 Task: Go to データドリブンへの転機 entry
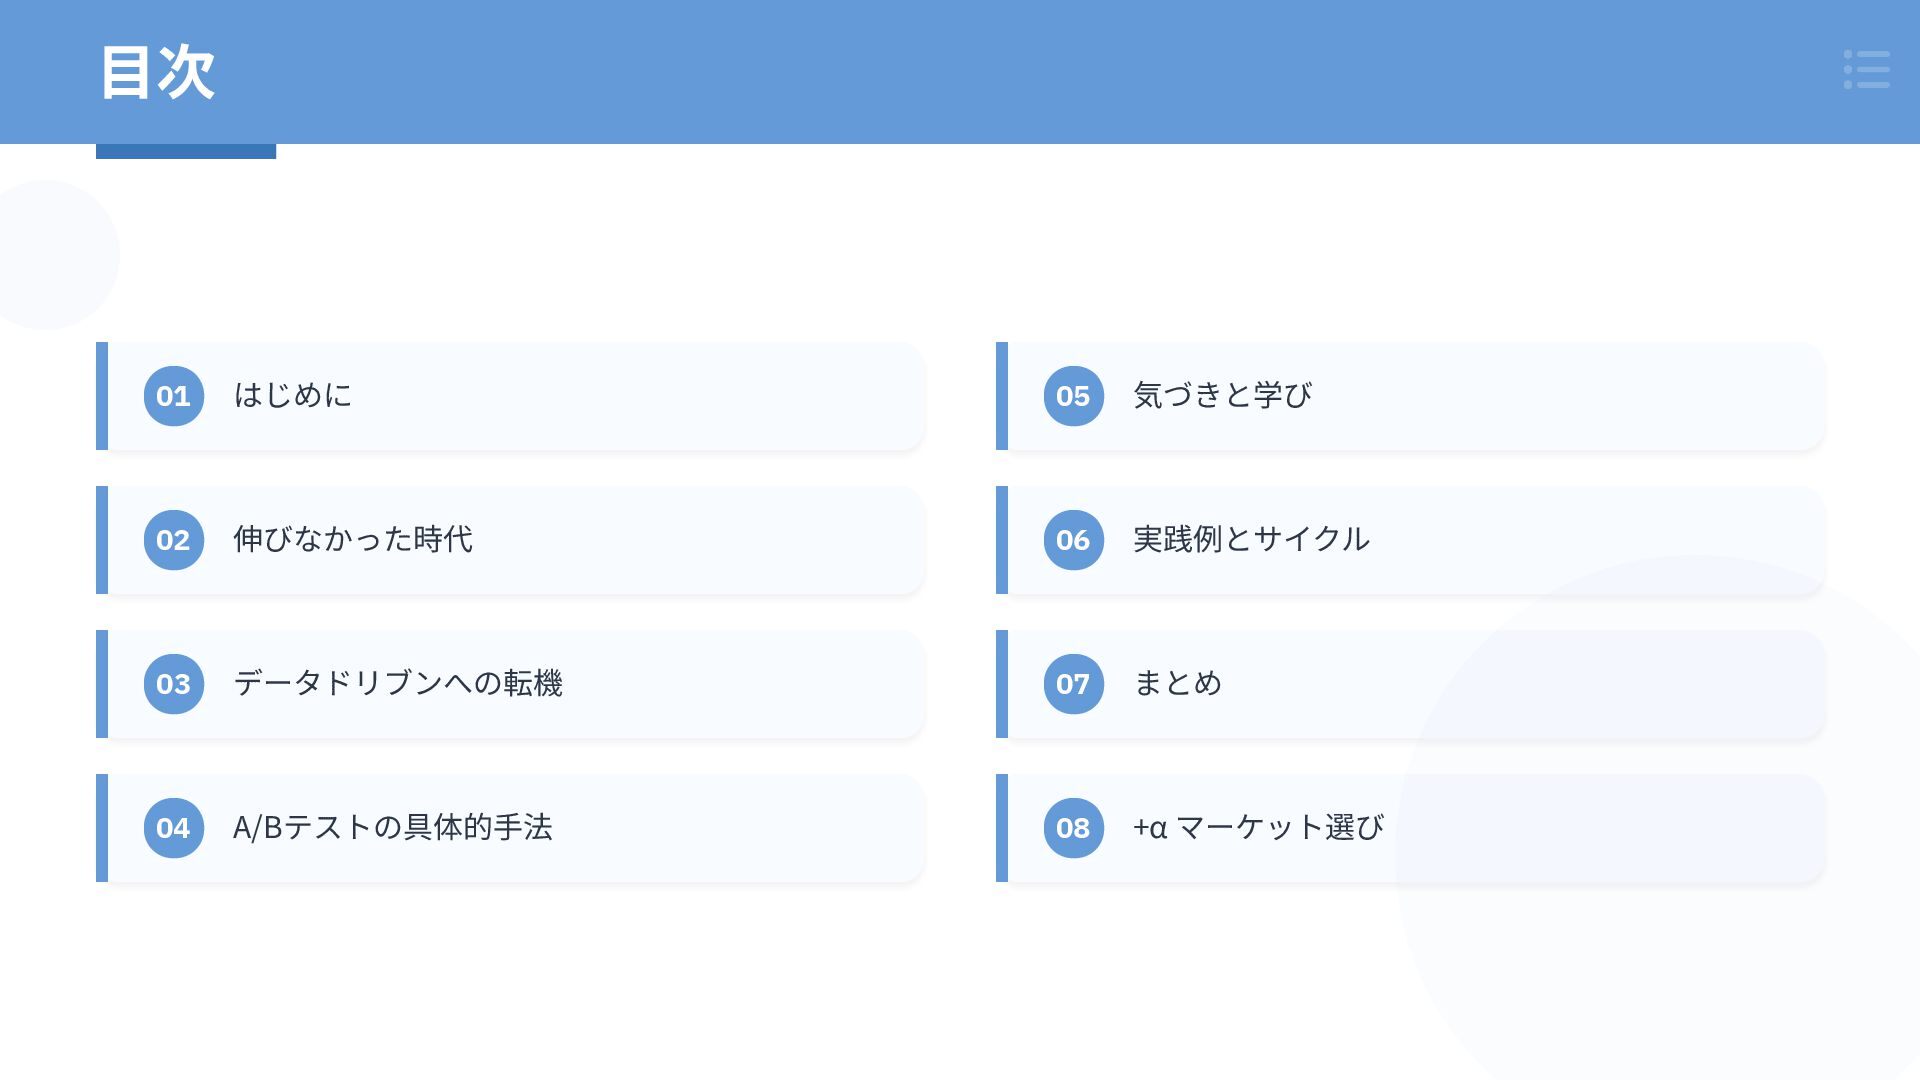pos(510,684)
